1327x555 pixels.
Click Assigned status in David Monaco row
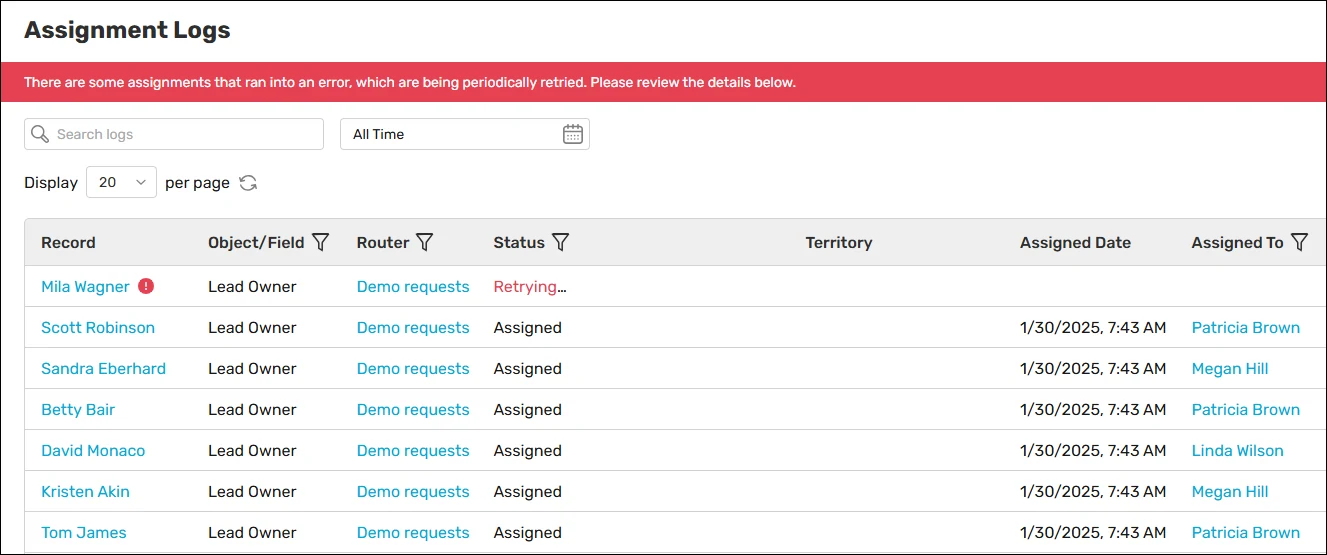528,451
